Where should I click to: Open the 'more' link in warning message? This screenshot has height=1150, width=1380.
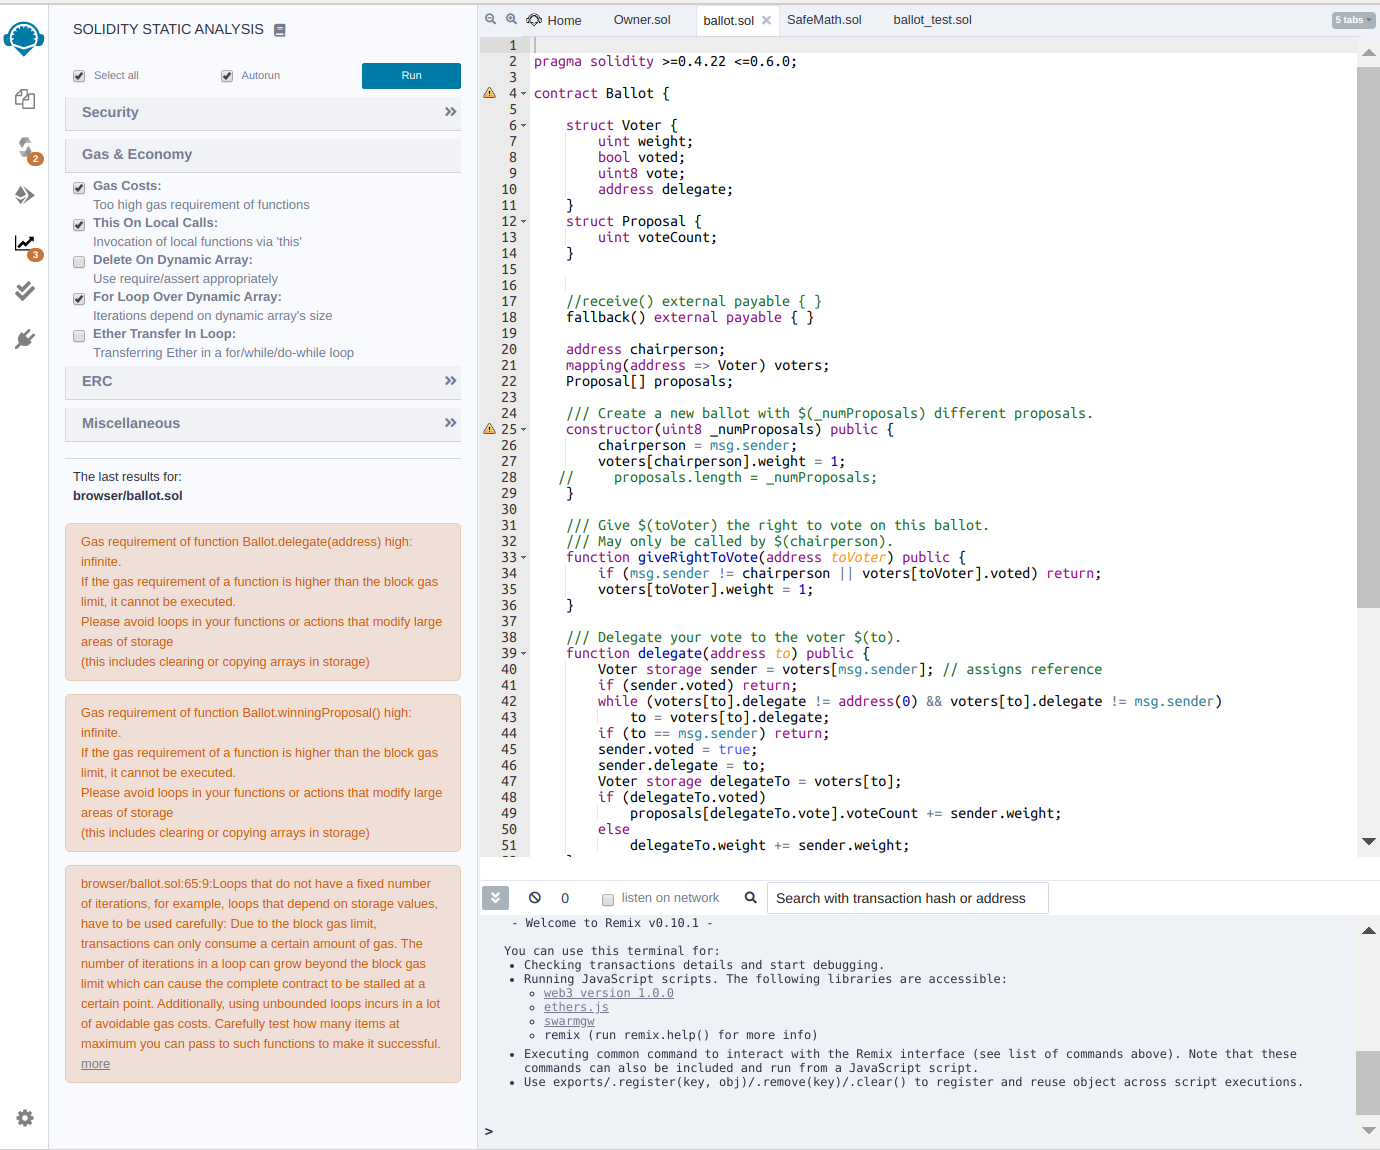95,1063
